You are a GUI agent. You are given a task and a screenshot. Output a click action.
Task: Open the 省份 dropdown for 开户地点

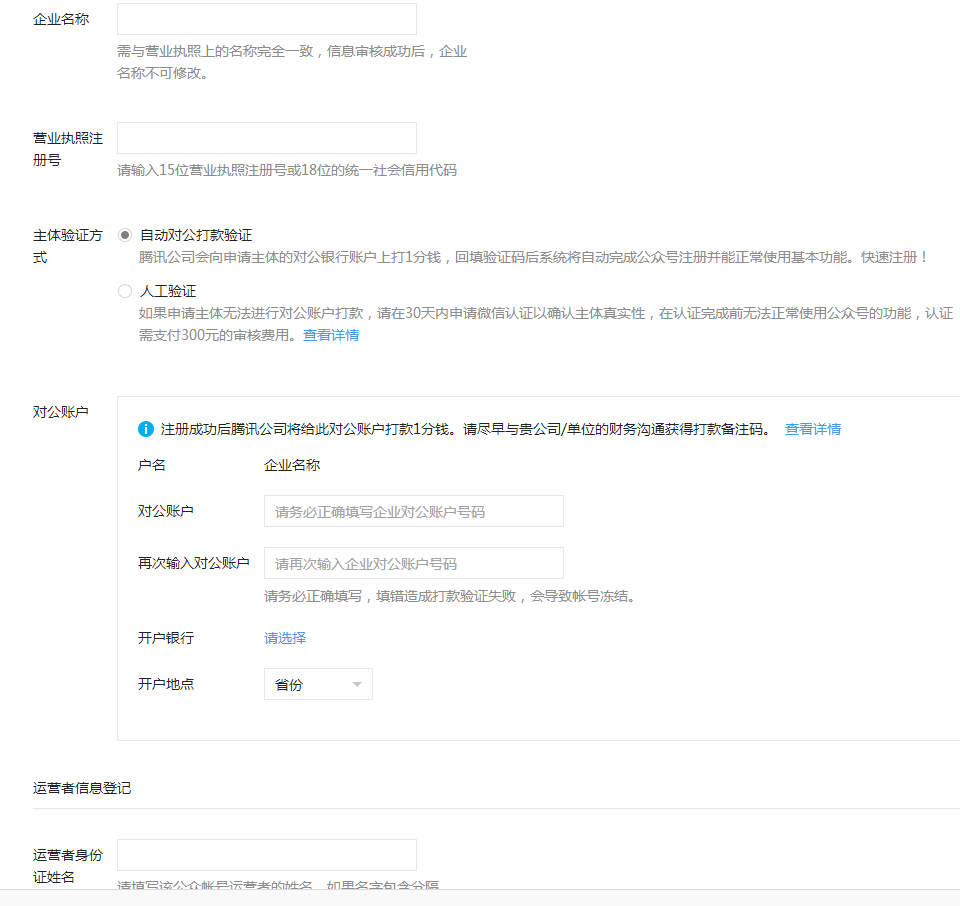317,684
